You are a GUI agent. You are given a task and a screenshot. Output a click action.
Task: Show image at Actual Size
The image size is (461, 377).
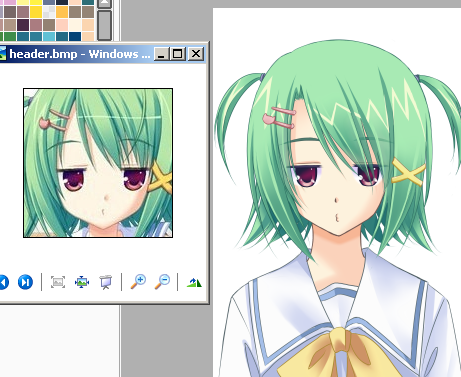(82, 282)
